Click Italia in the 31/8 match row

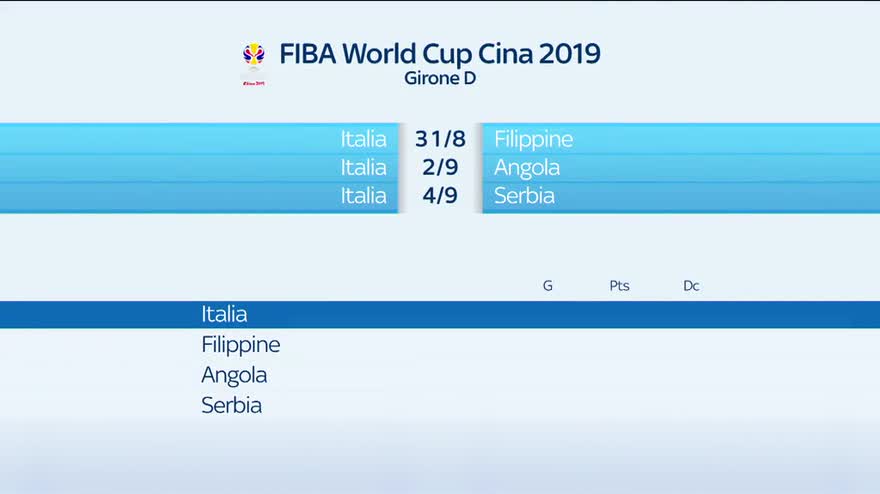[363, 139]
